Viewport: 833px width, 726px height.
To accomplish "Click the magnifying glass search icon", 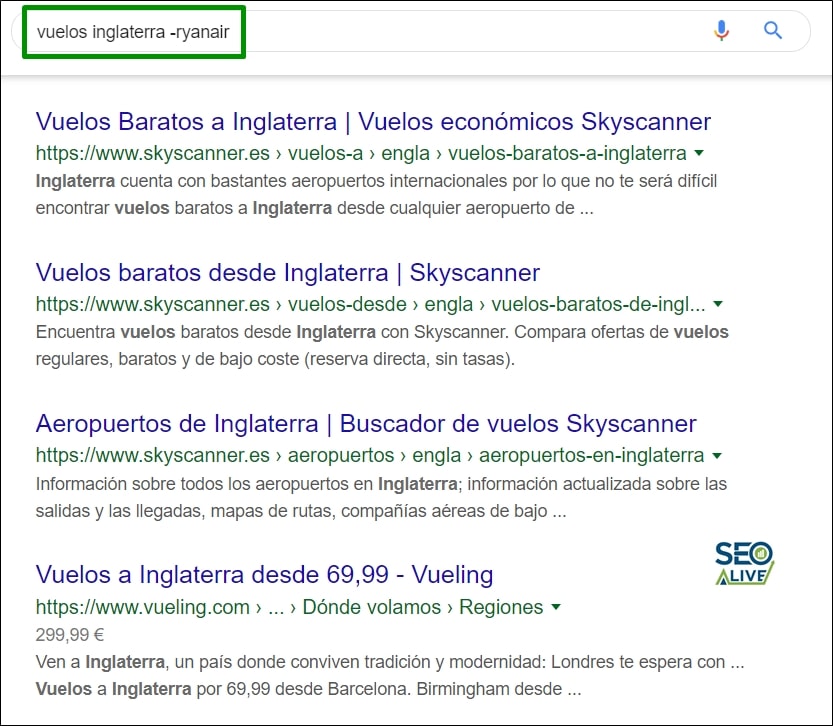I will [773, 31].
